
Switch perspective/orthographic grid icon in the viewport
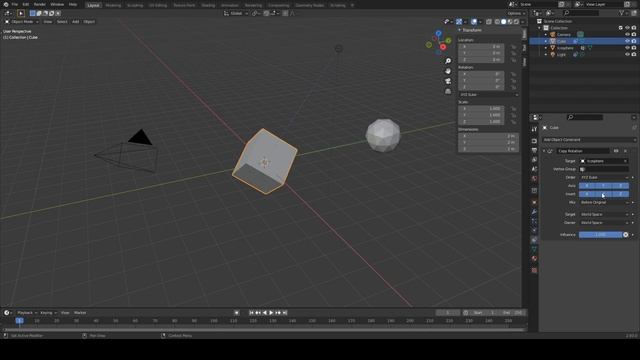(448, 91)
